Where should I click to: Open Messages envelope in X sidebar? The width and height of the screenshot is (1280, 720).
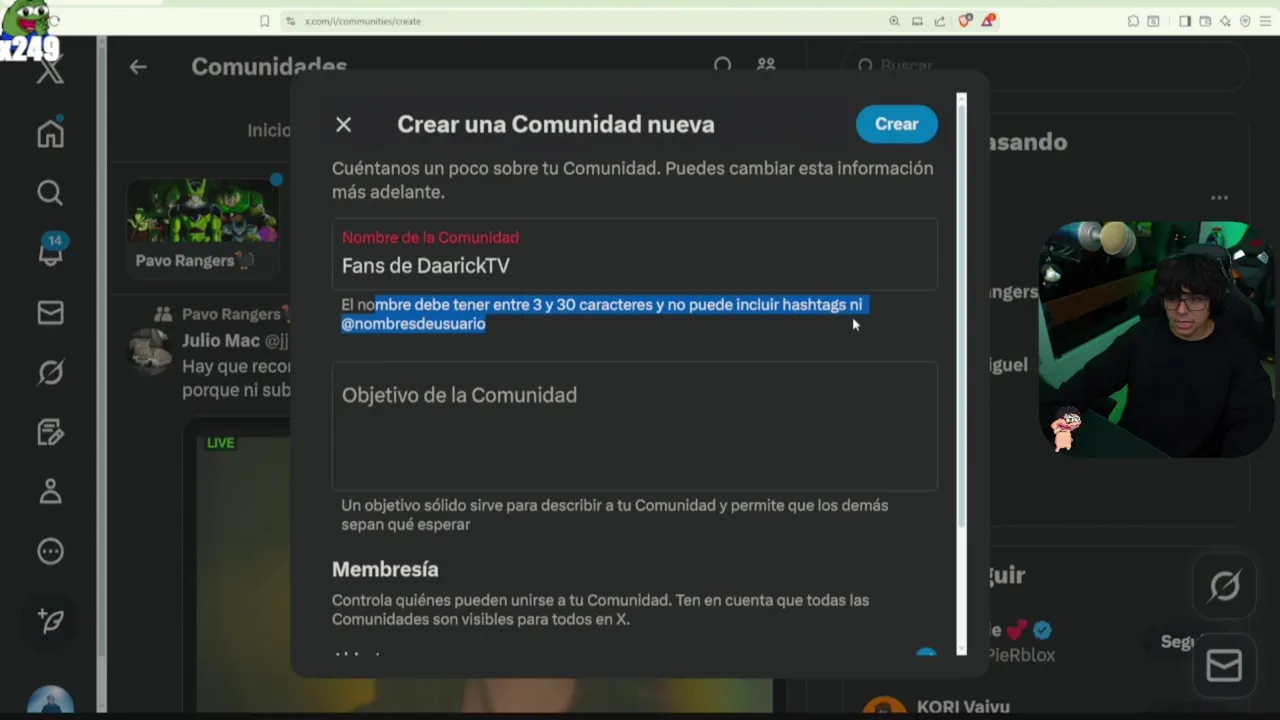click(50, 313)
